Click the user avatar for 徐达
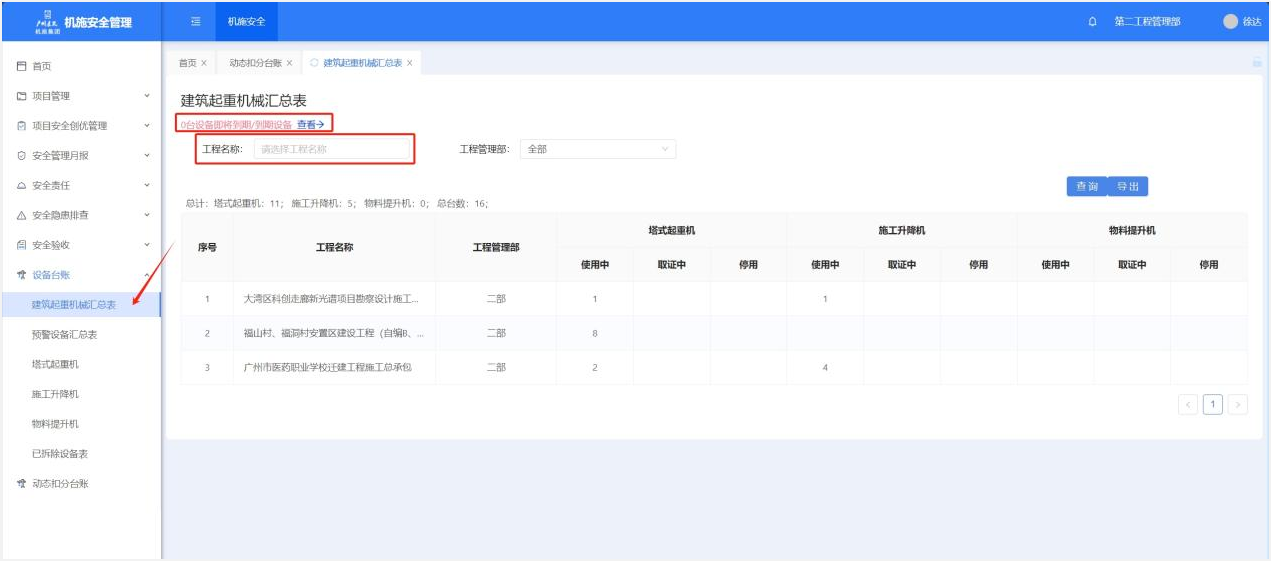 1230,21
